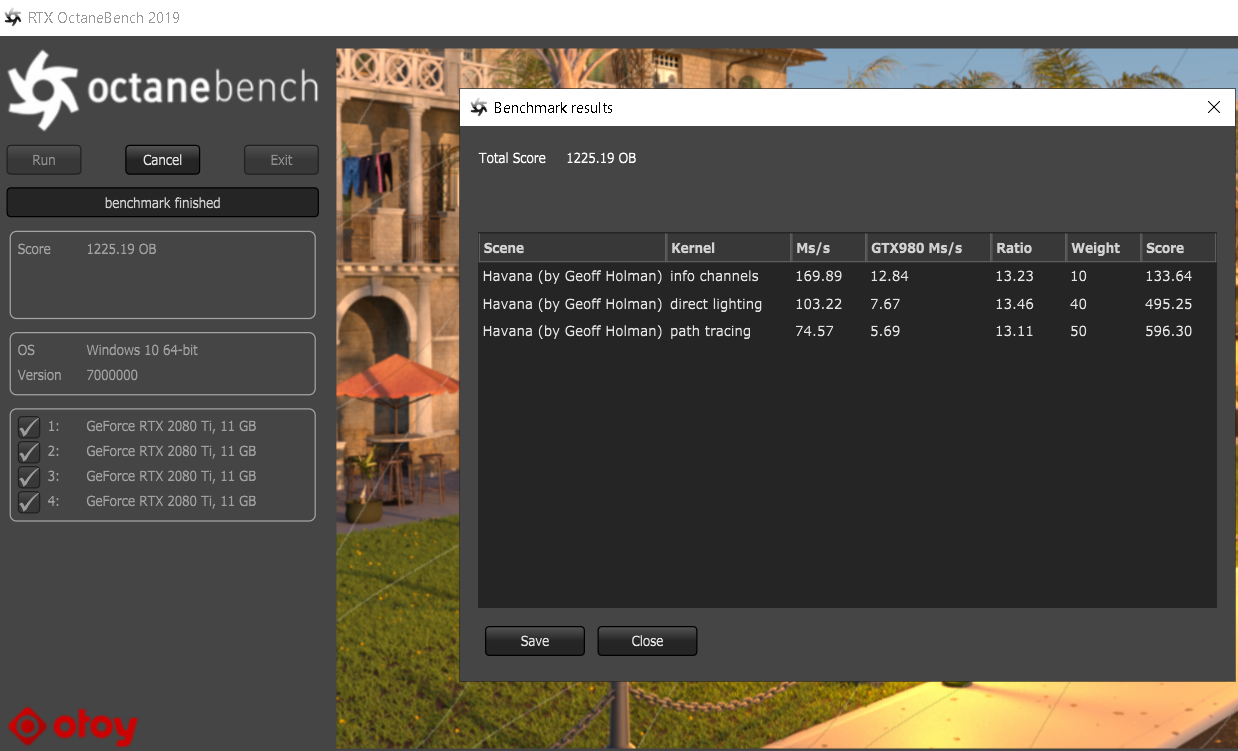Click the GTX980 Ms/s column header
1238x751 pixels.
(928, 248)
